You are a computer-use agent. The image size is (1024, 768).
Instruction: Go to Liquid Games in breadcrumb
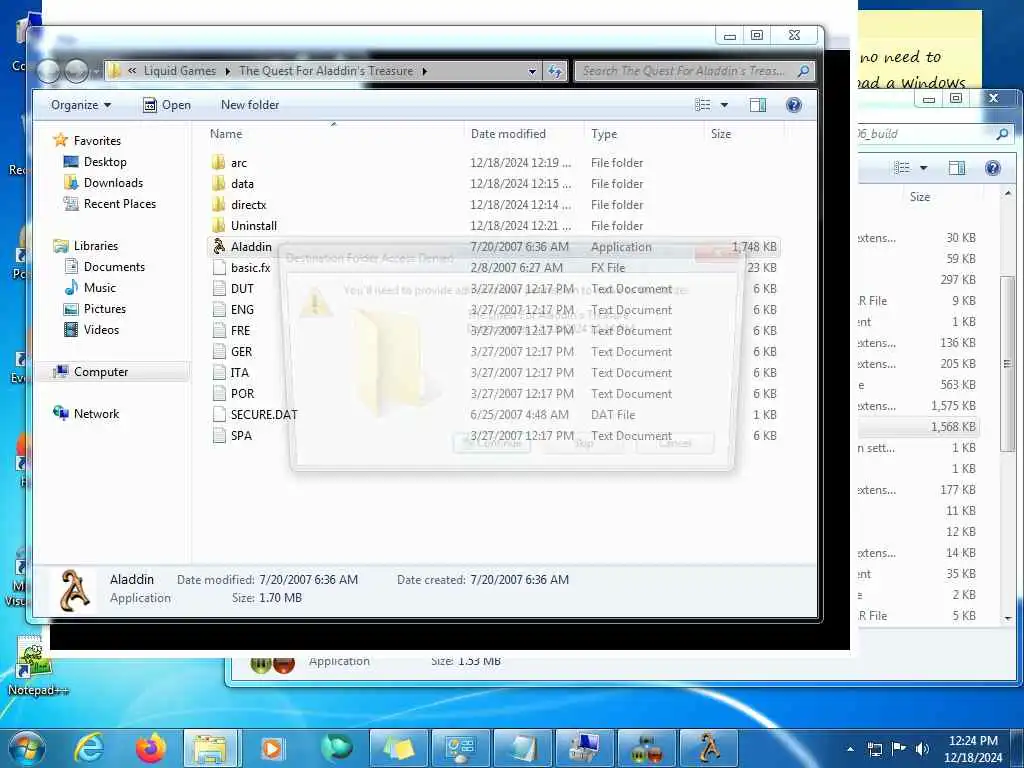coord(180,71)
